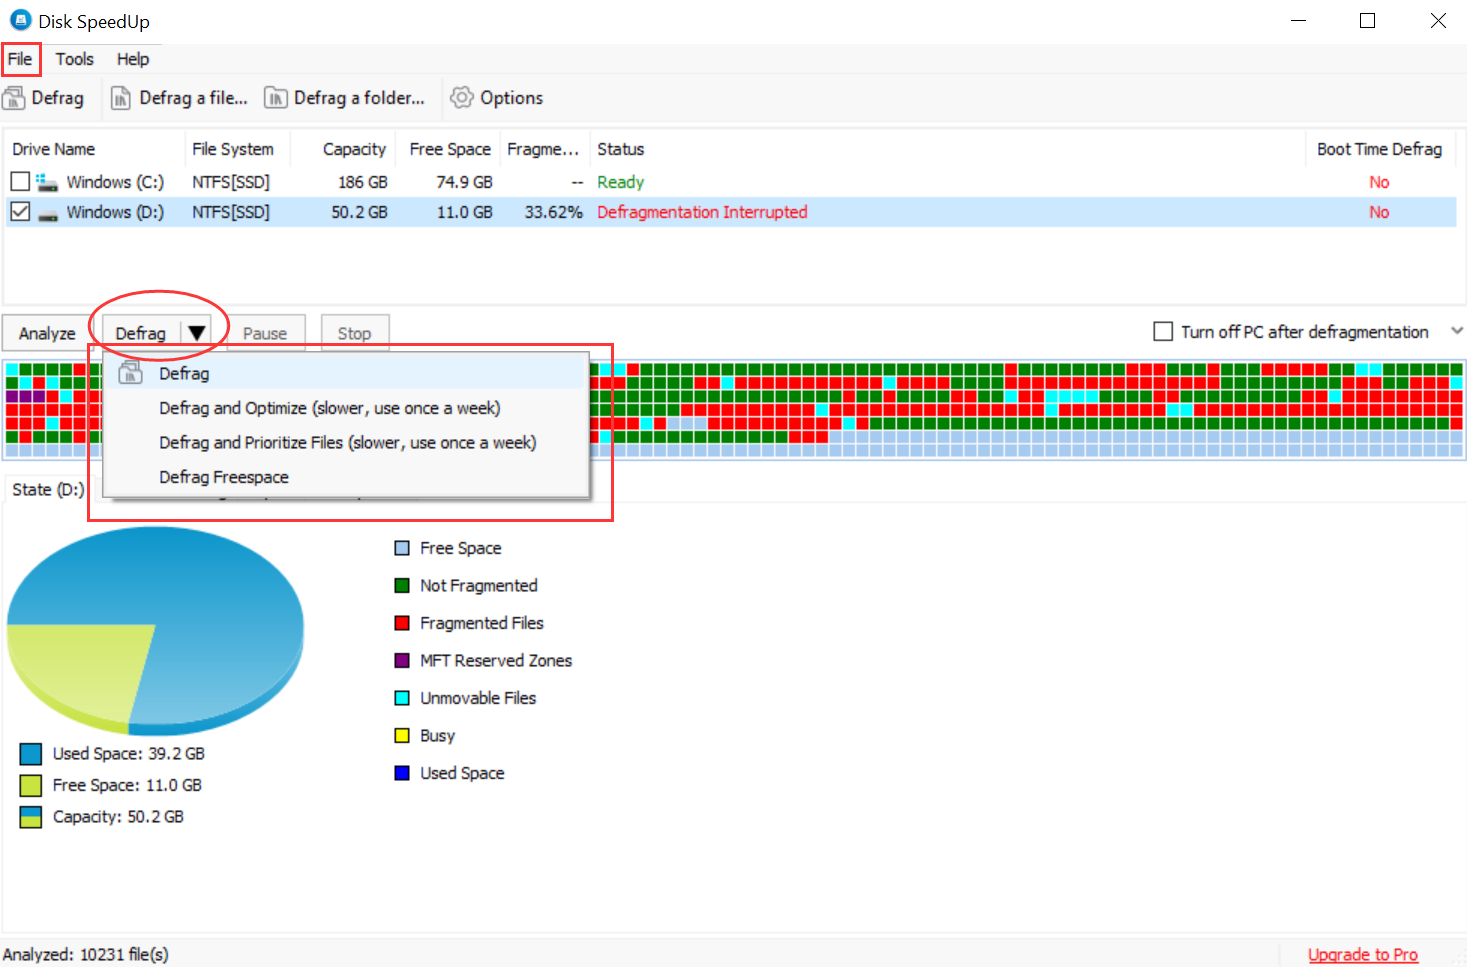The image size is (1467, 967).
Task: Click the Defrag toolbar icon
Action: (x=14, y=98)
